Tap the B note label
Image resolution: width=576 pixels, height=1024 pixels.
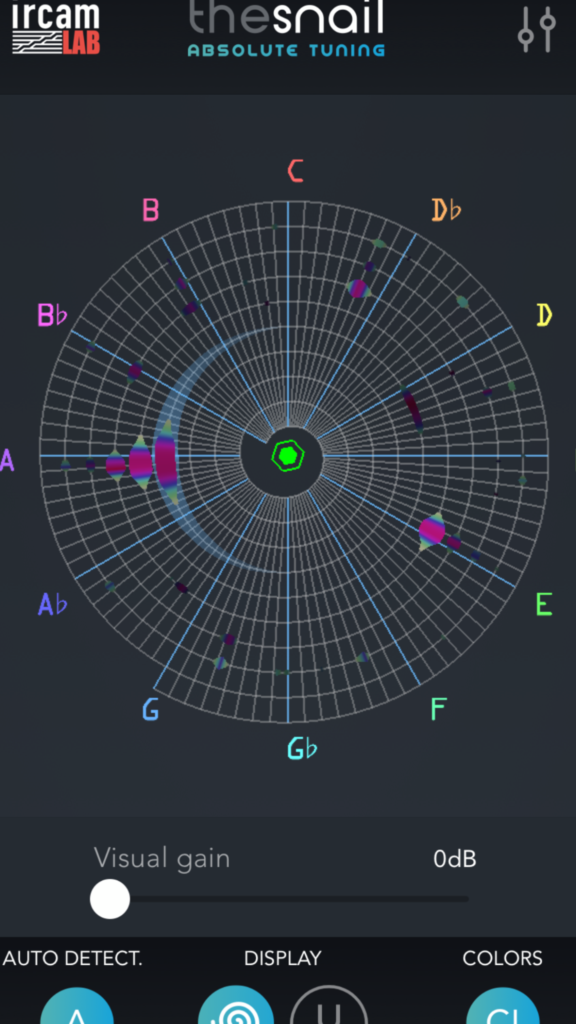pos(150,210)
